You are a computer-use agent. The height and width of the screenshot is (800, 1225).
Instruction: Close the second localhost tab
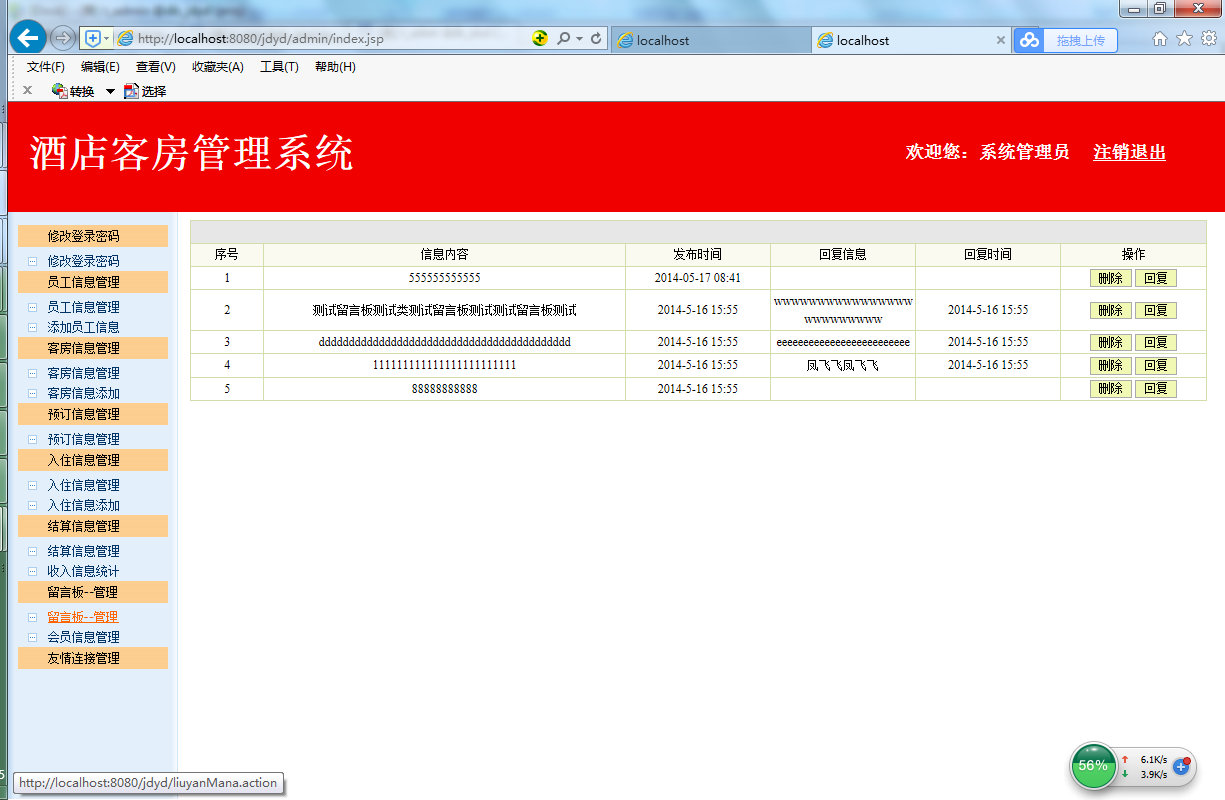coord(1000,40)
